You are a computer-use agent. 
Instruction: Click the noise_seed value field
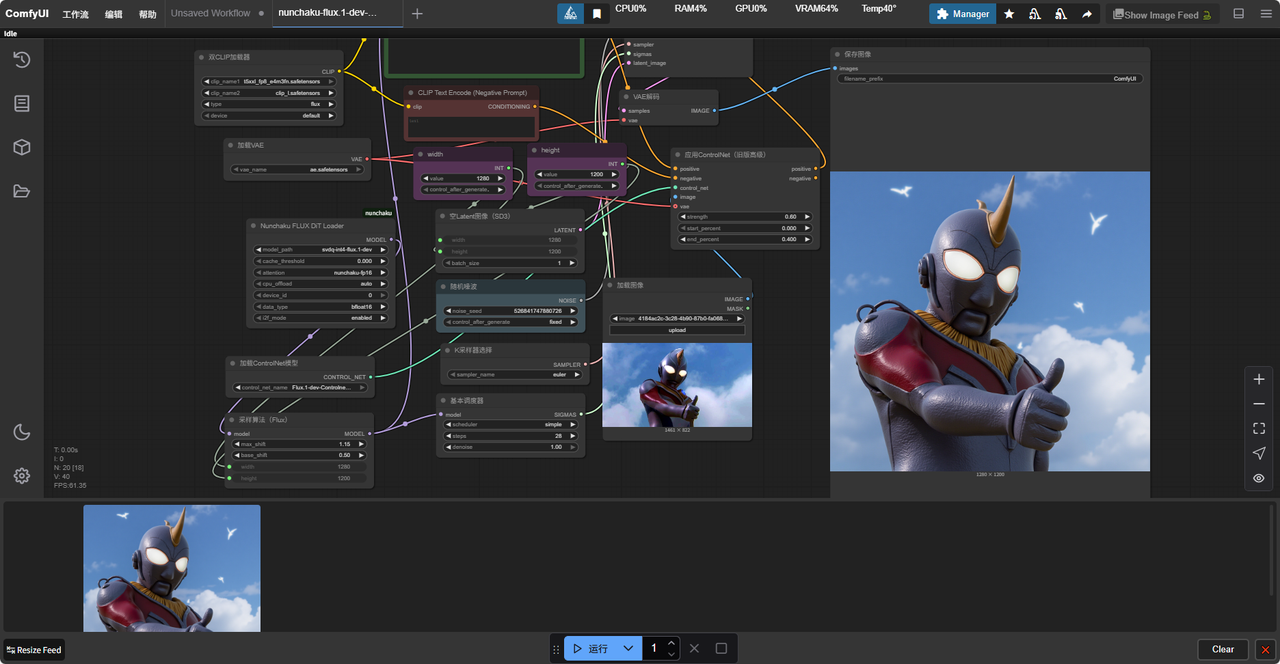[x=510, y=311]
